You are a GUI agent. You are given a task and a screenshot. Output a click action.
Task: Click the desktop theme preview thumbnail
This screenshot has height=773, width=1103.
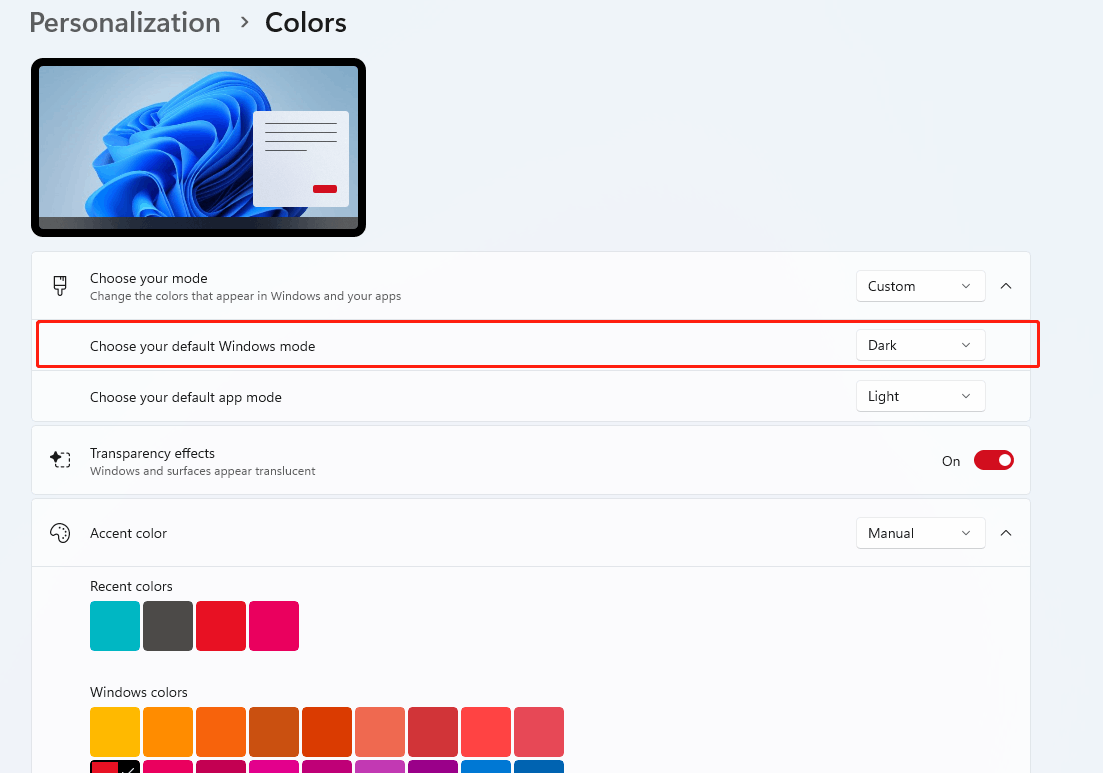pos(198,146)
